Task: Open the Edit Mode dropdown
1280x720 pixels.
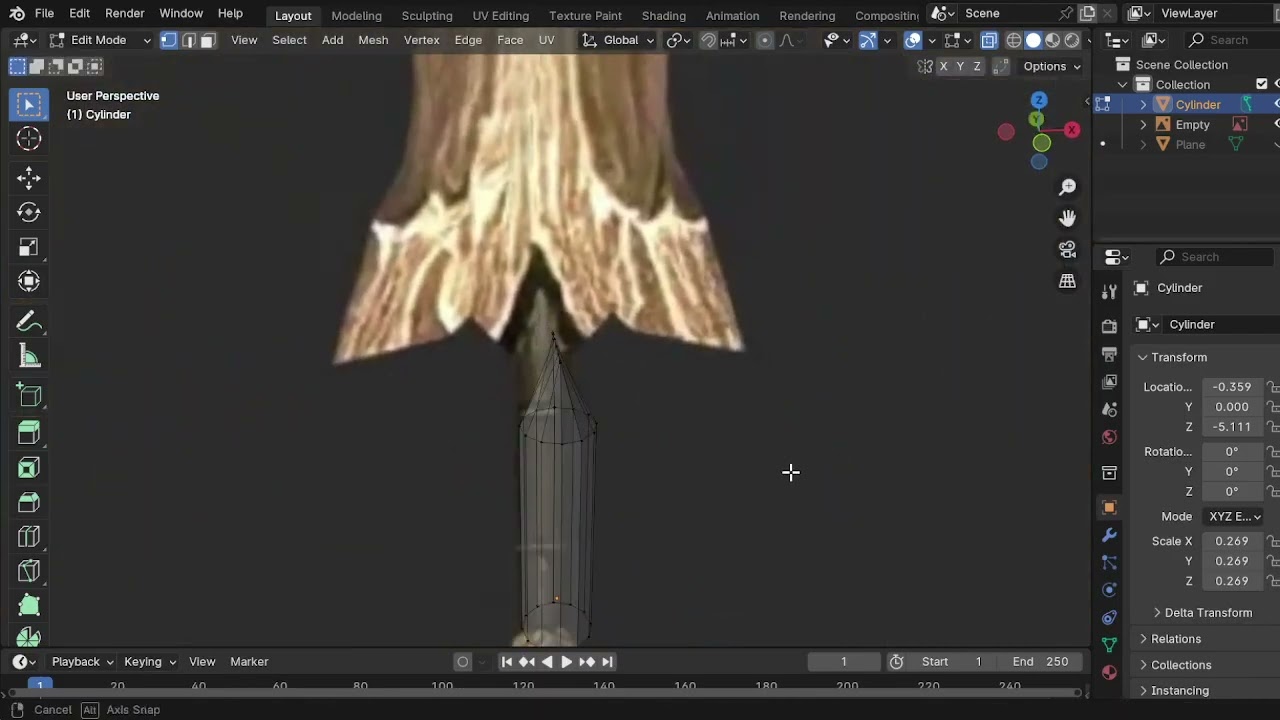Action: tap(99, 40)
